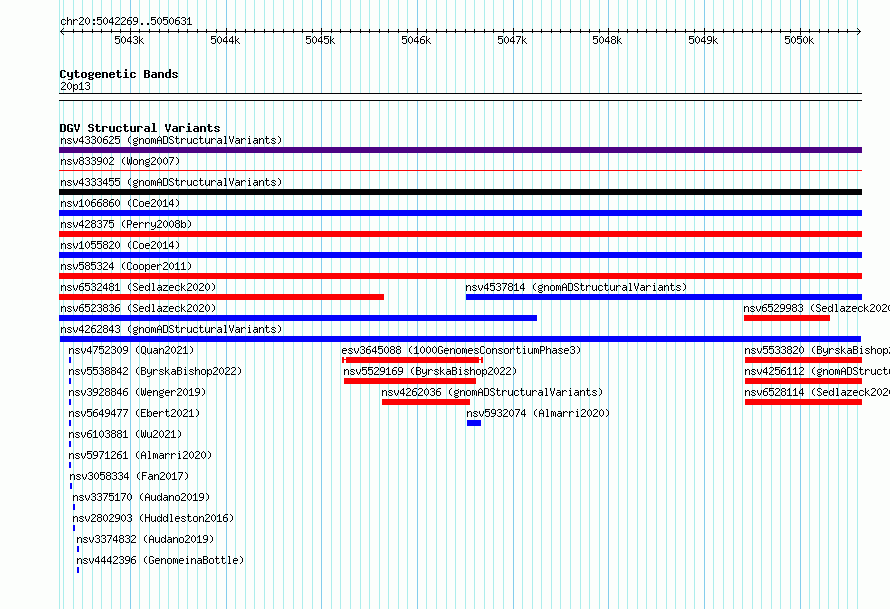Screen dimensions: 890x609
Task: Click the DGV Structural Variants track title
Action: pos(140,128)
